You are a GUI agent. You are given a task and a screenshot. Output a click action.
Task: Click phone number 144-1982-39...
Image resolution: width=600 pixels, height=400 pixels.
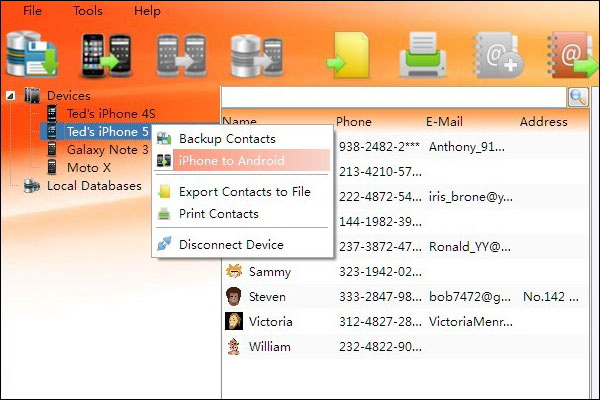coord(380,222)
